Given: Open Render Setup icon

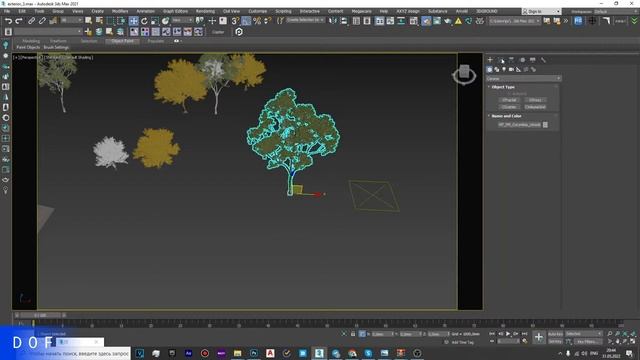Looking at the screenshot, I should [426, 20].
